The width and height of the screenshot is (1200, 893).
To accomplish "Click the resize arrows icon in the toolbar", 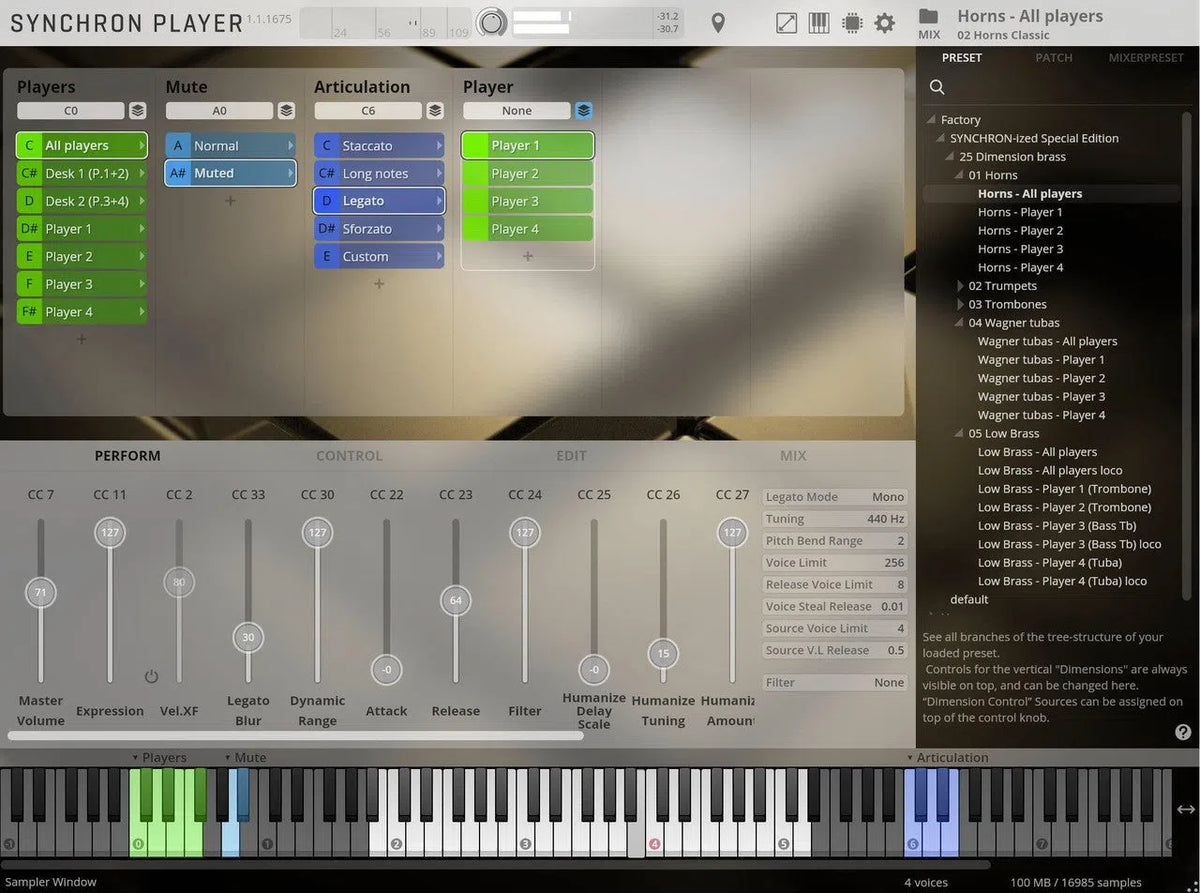I will pos(786,23).
